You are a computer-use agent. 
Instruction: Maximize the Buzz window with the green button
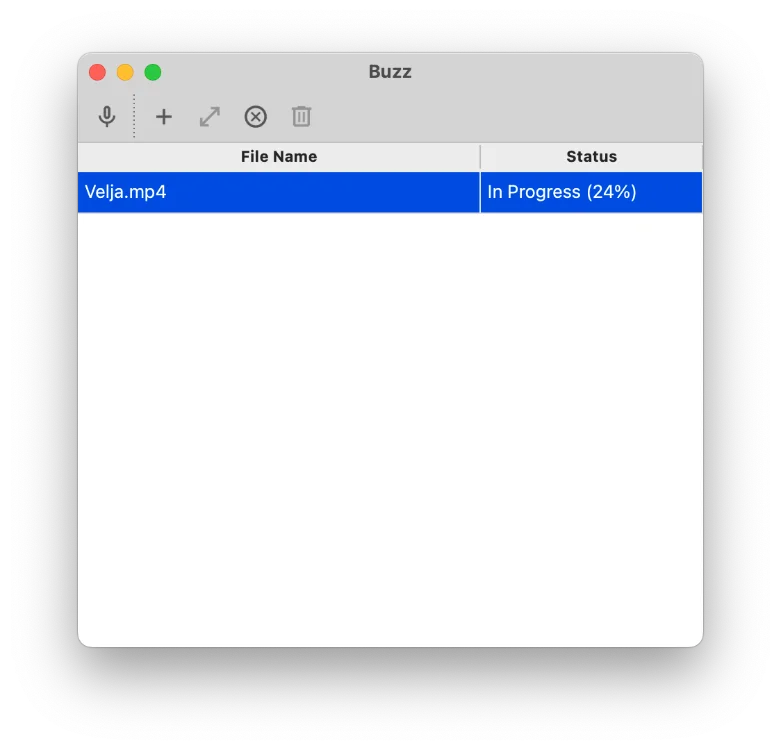153,72
